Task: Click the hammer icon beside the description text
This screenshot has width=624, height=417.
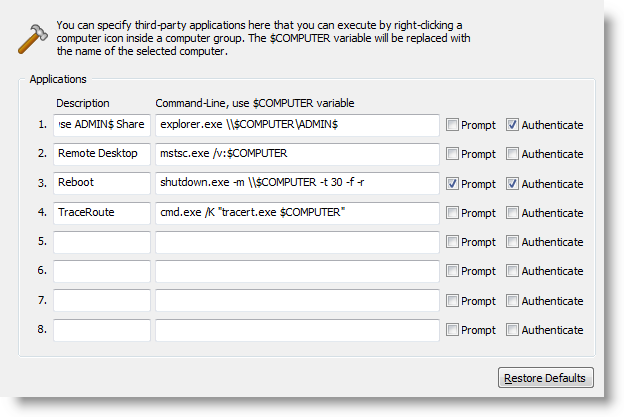Action: click(33, 39)
